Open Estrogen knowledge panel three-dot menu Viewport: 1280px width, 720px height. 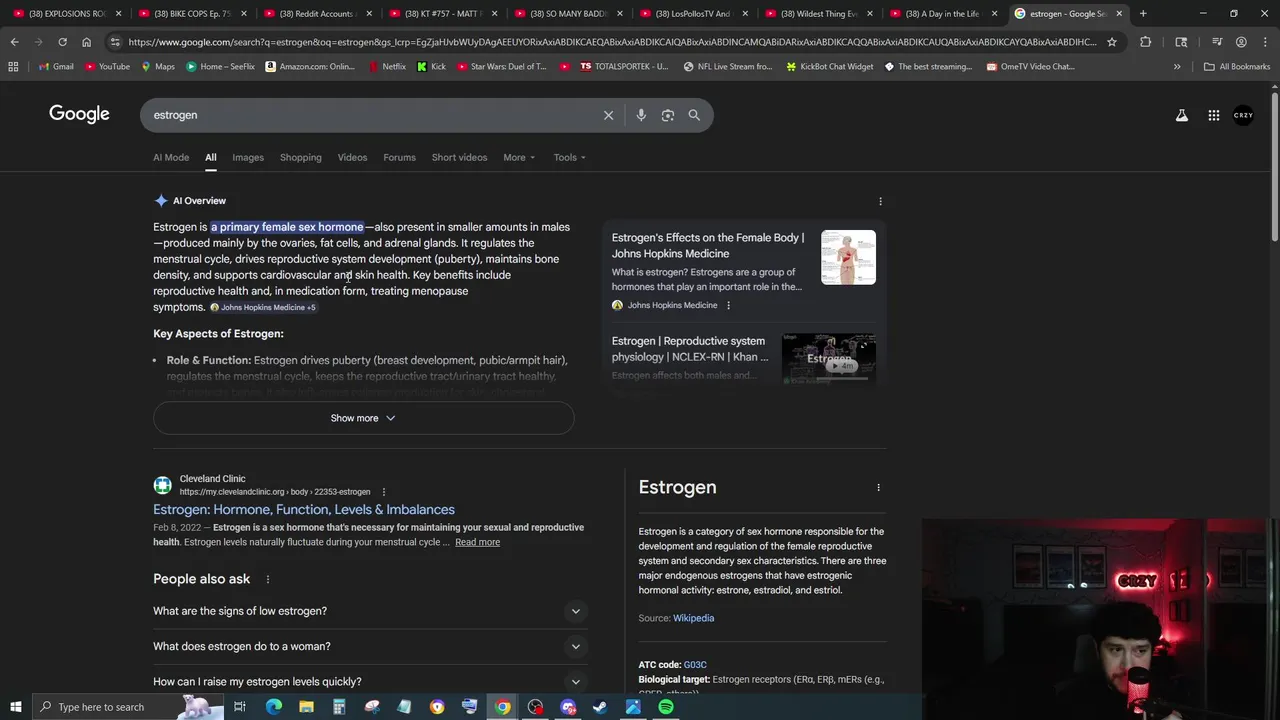coord(878,488)
